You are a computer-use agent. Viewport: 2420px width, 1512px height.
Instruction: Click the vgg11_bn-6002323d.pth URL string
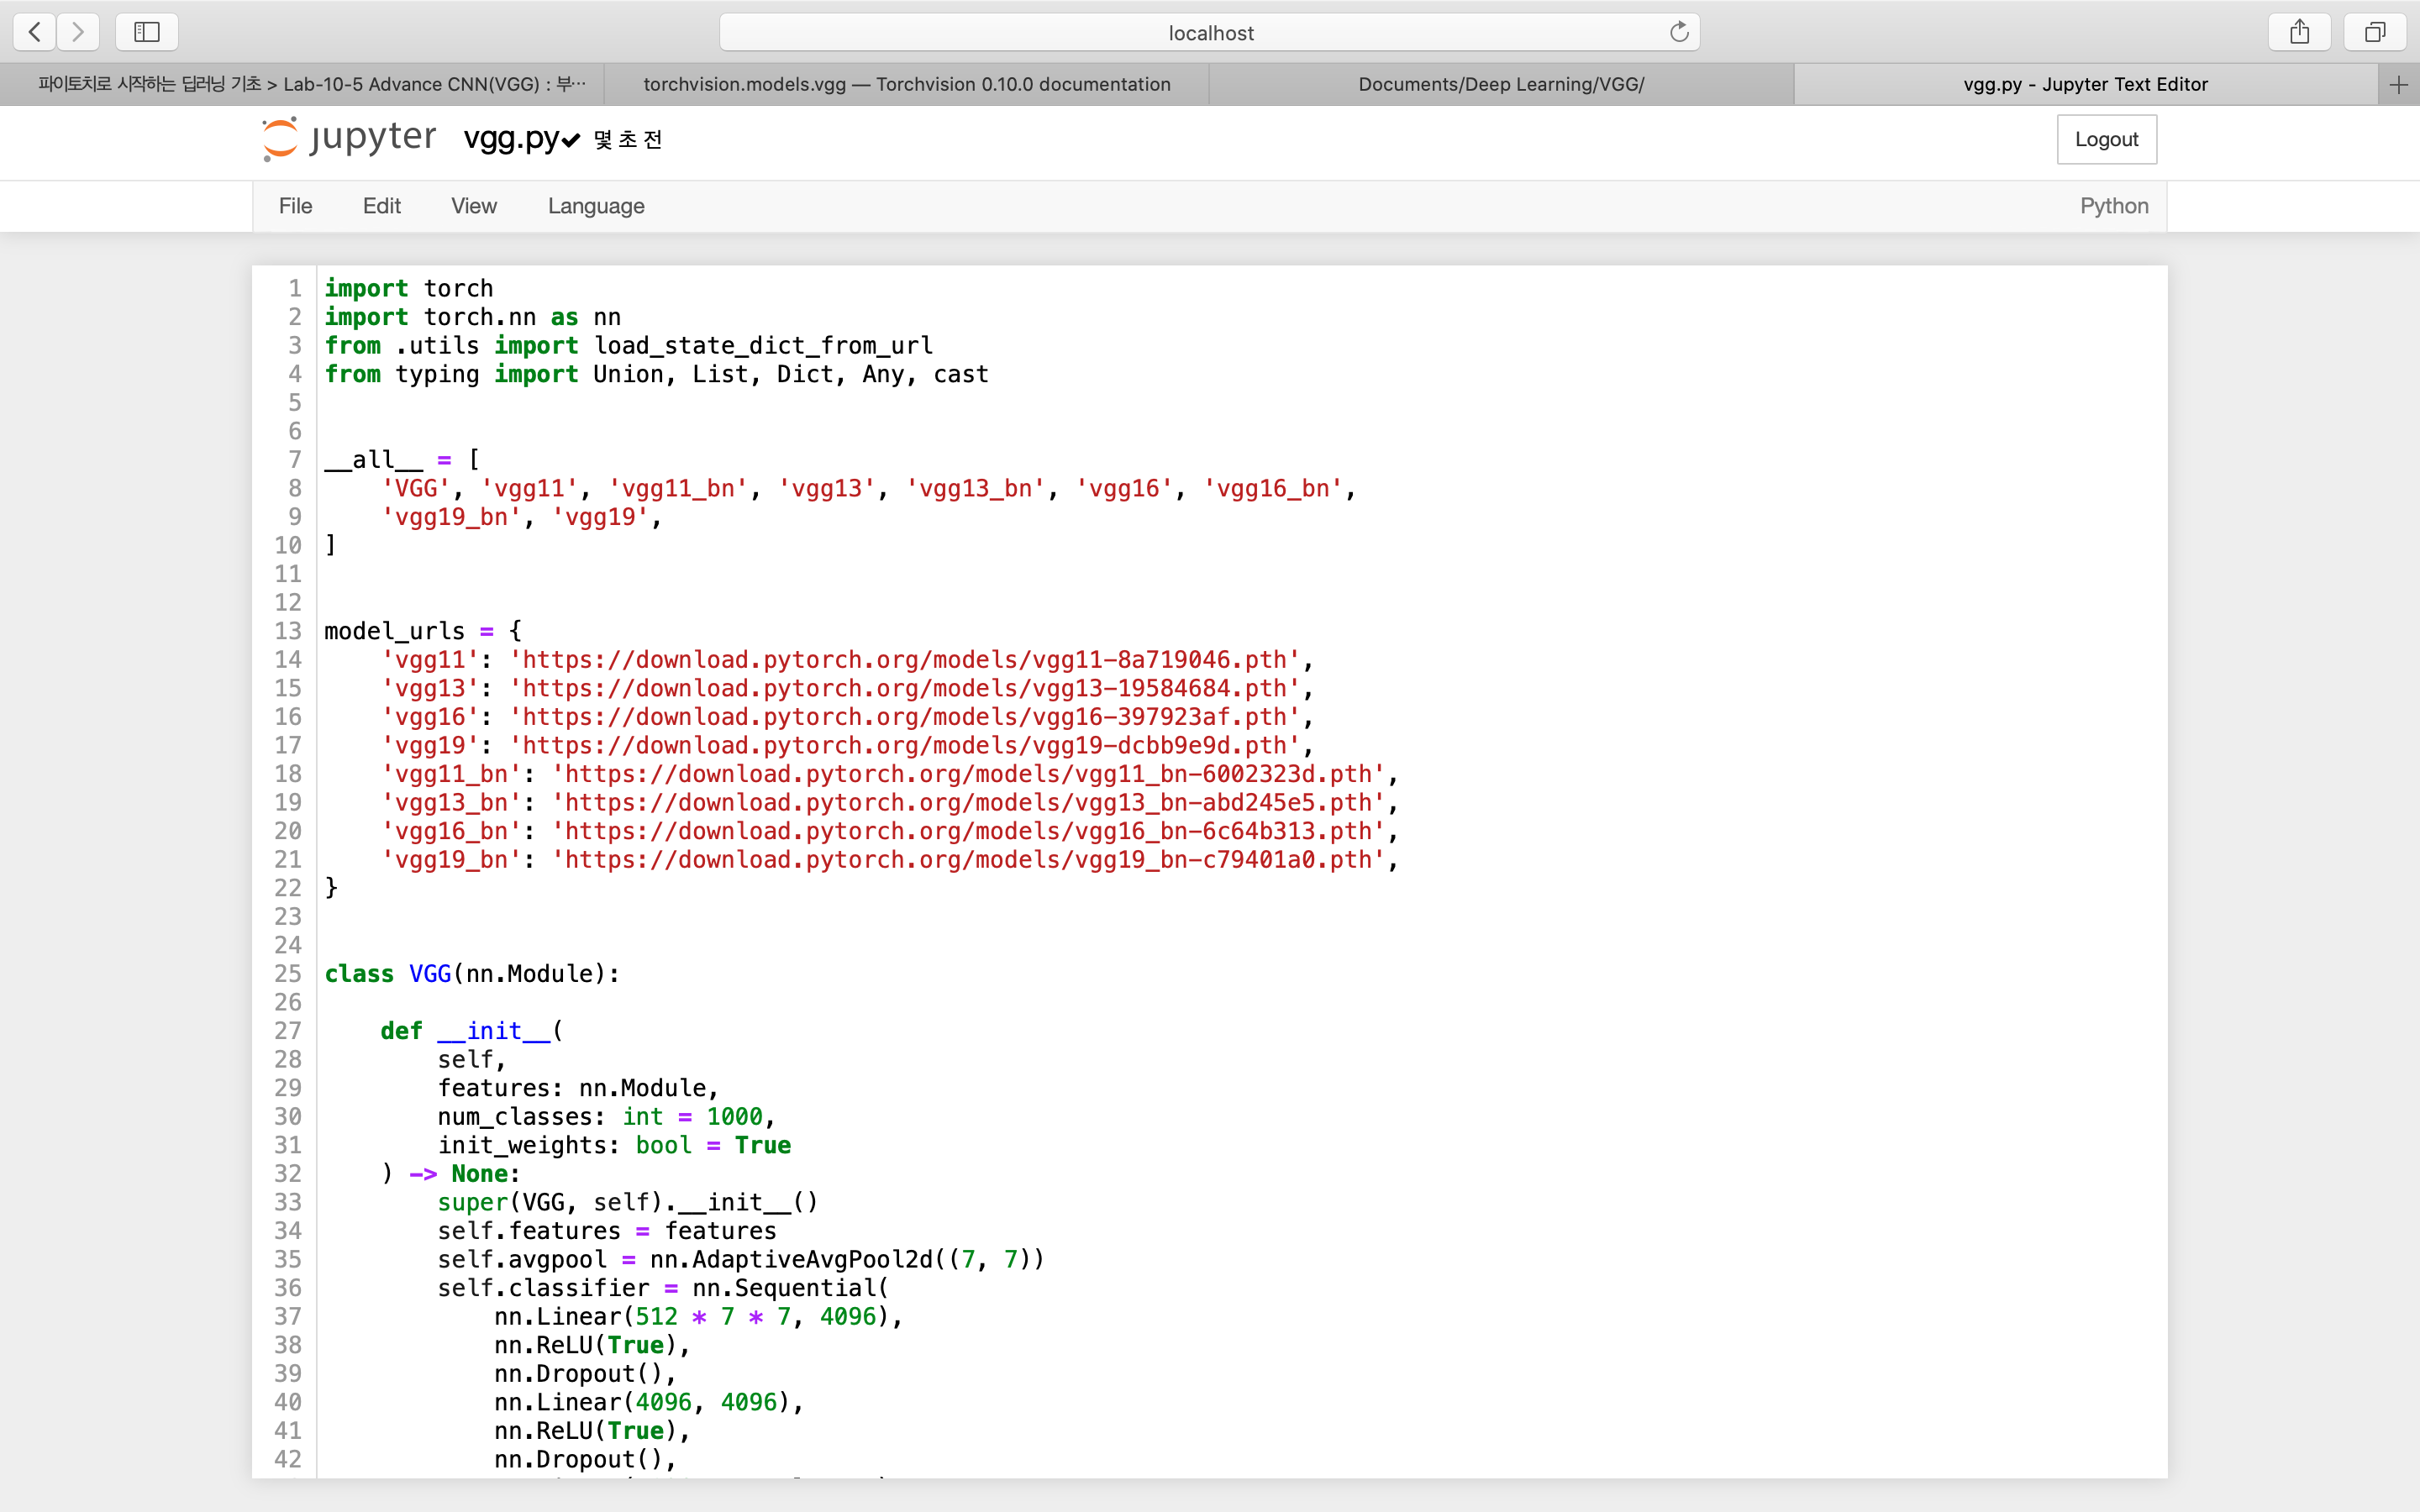[969, 774]
